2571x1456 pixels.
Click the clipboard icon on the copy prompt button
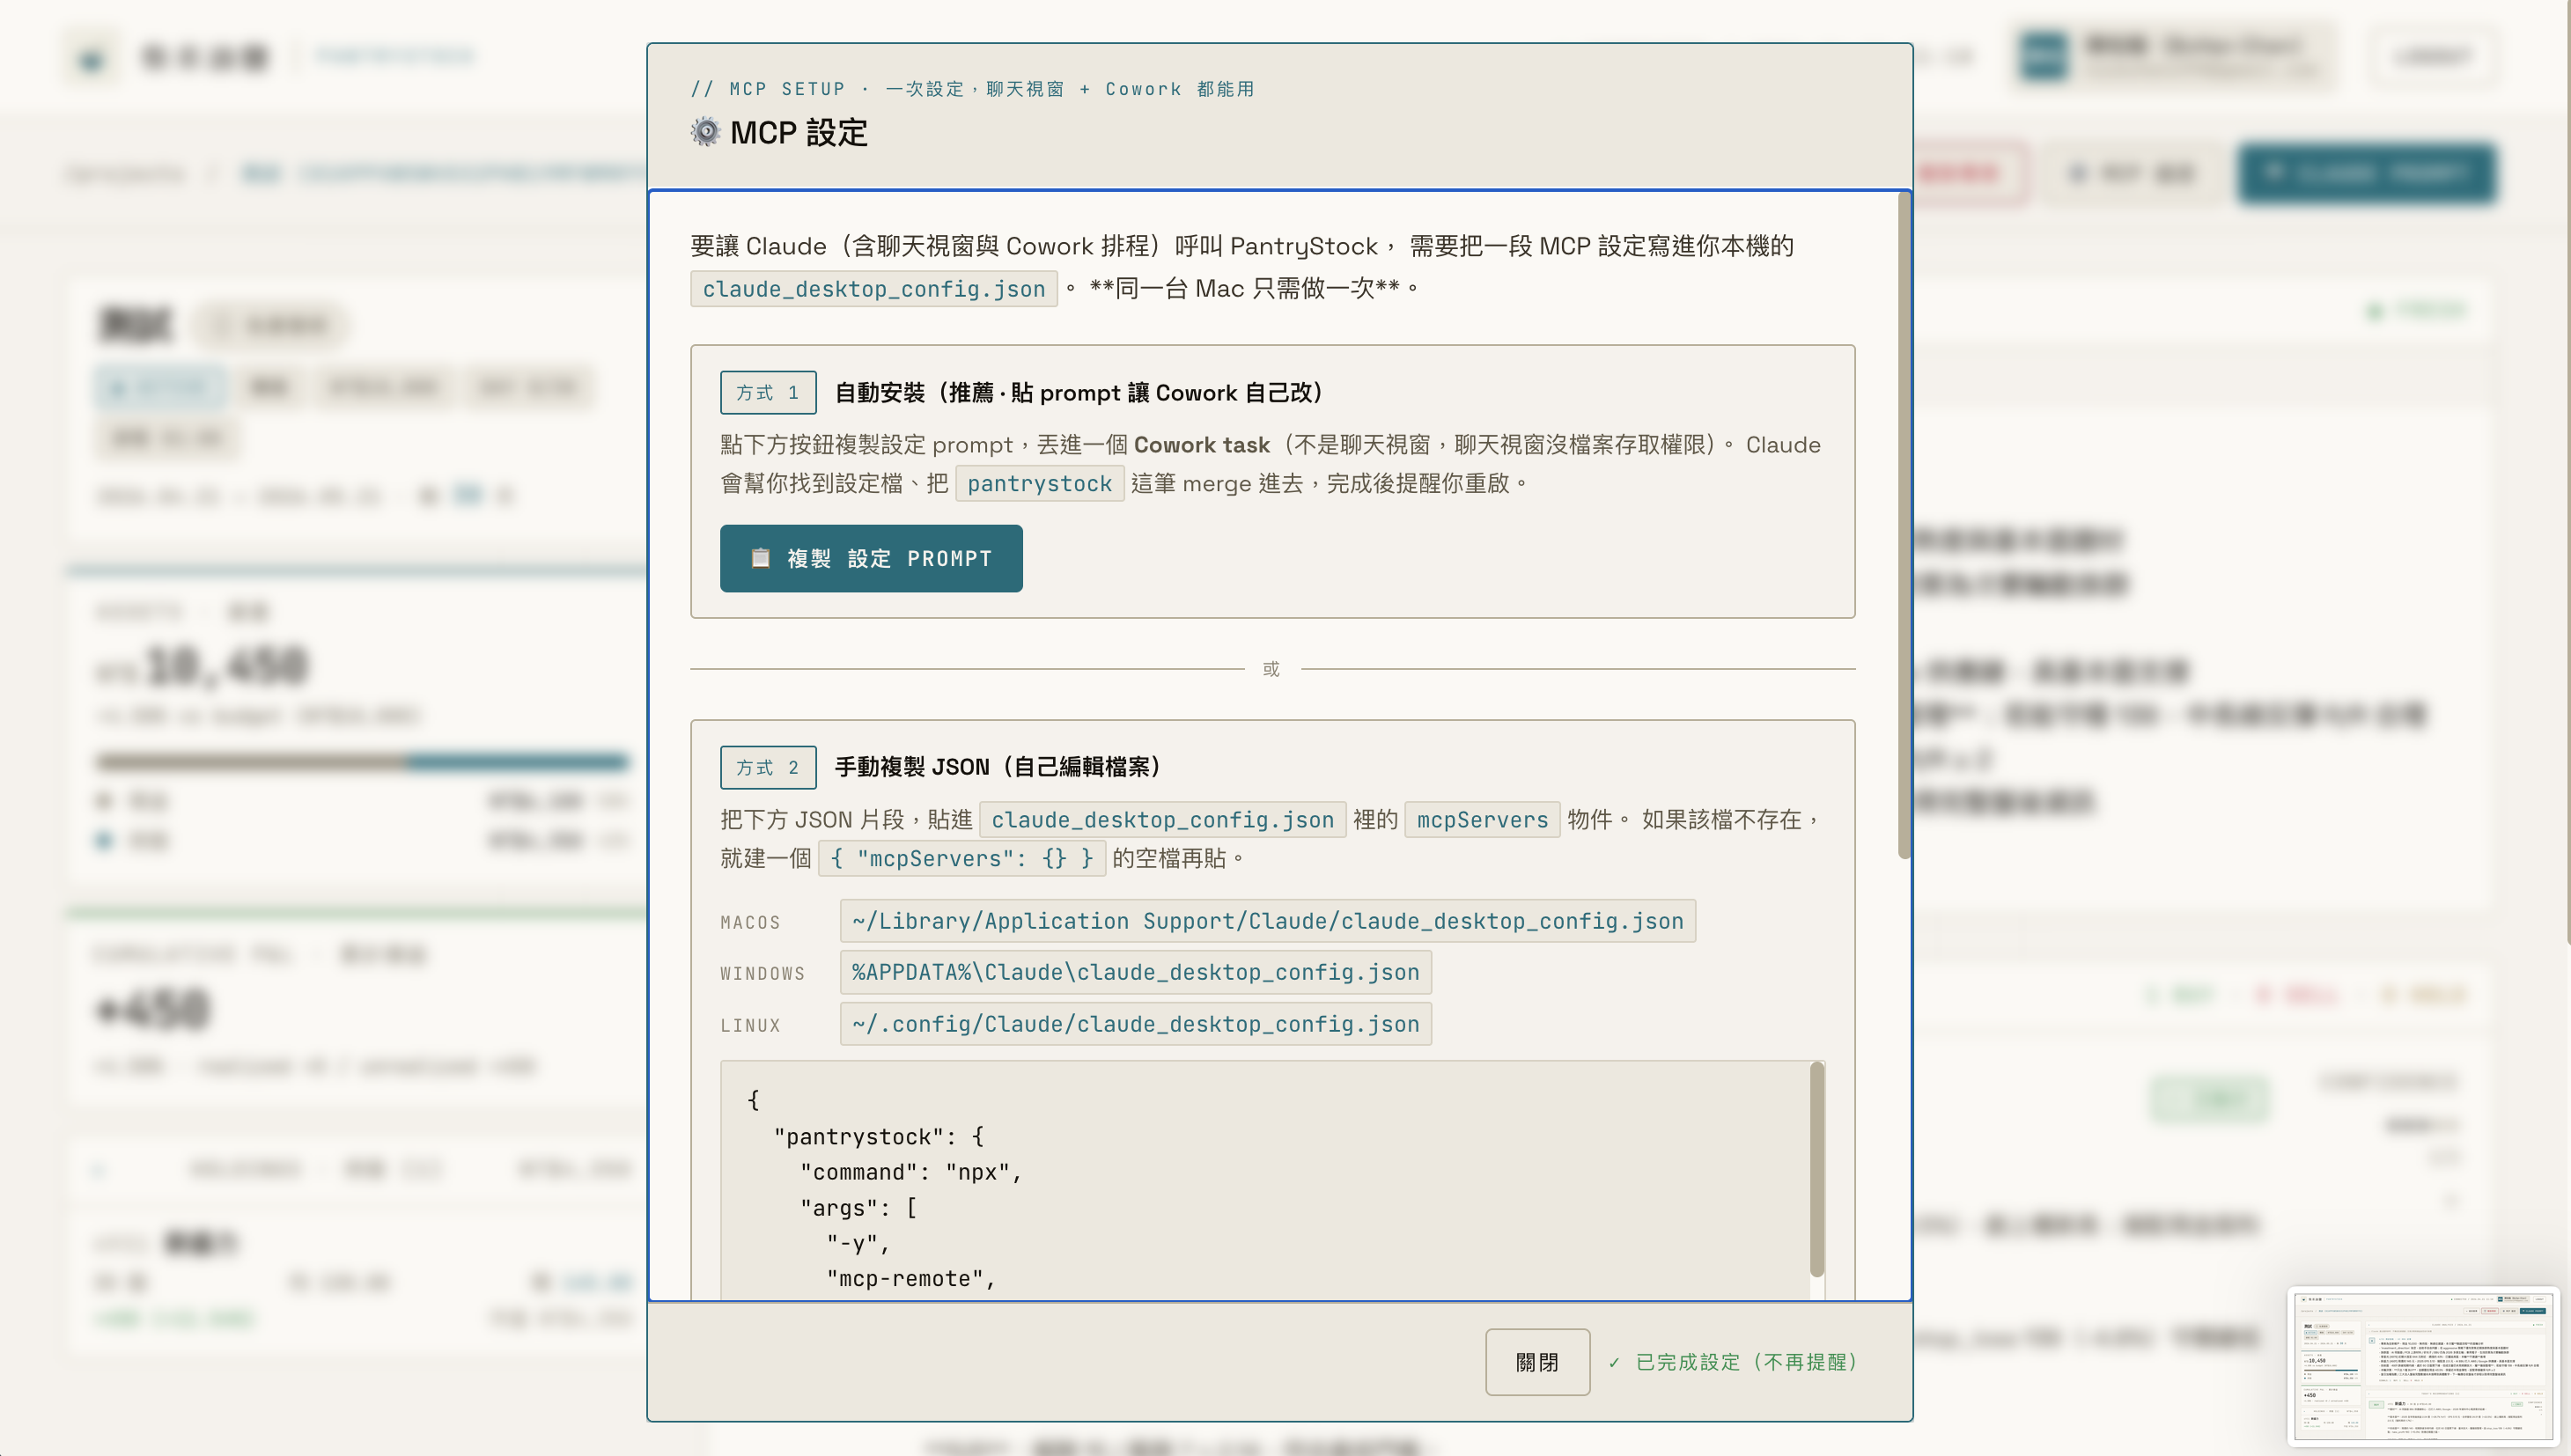coord(760,558)
